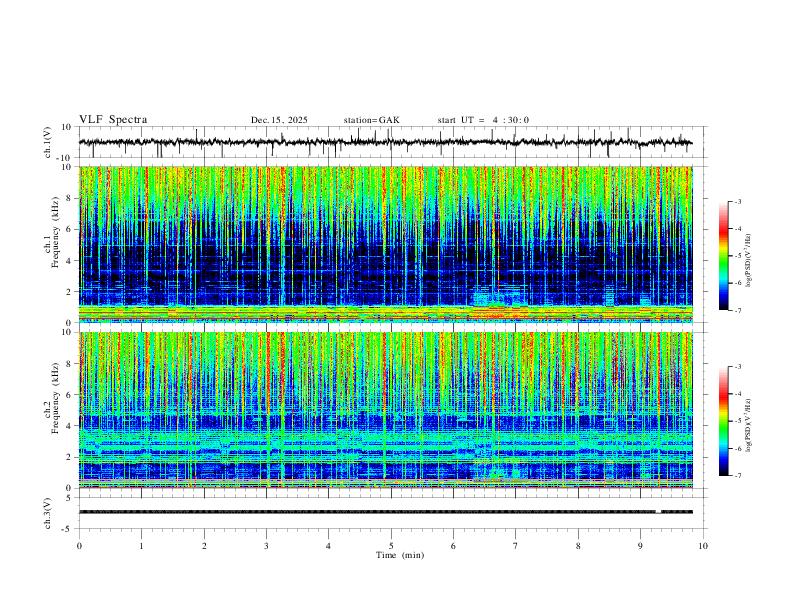Image resolution: width=792 pixels, height=612 pixels.
Task: Click the ch.3 black signal bar
Action: [385, 512]
